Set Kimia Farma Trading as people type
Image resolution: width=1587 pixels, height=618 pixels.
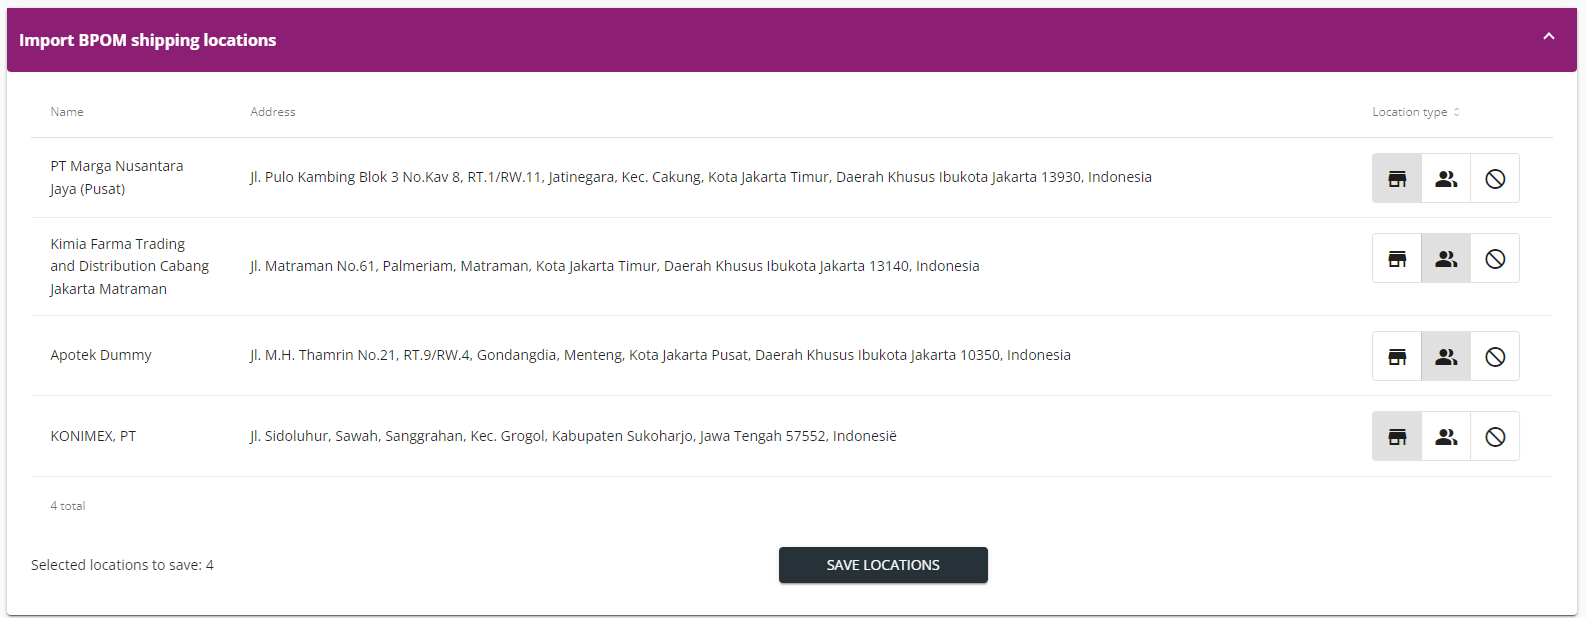pyautogui.click(x=1446, y=258)
